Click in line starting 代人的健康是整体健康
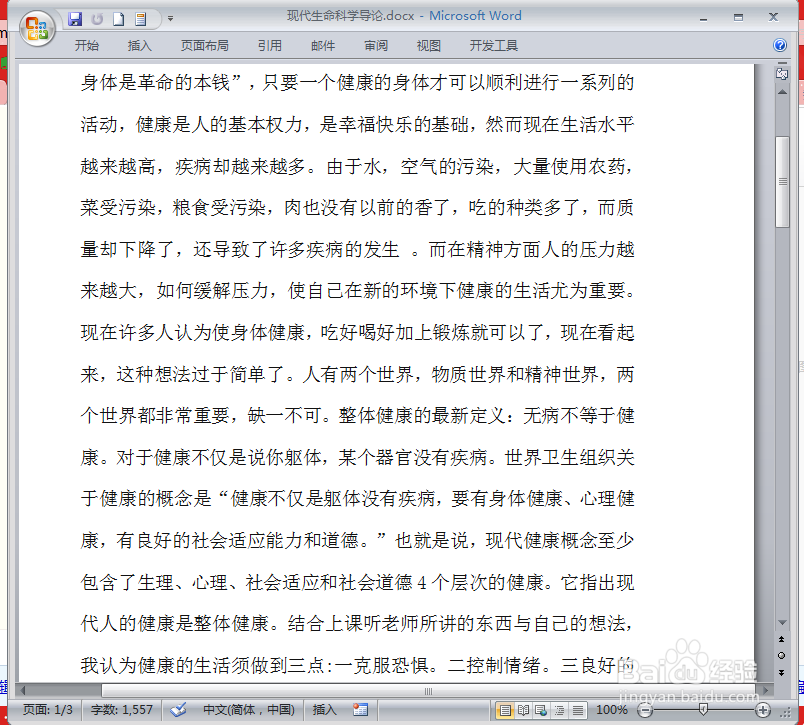The width and height of the screenshot is (804, 725). [357, 624]
